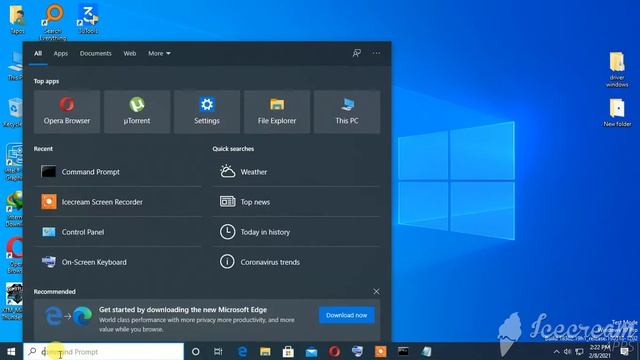Expand the More dropdown in search tabs
Viewport: 640px width, 360px height.
(x=159, y=53)
